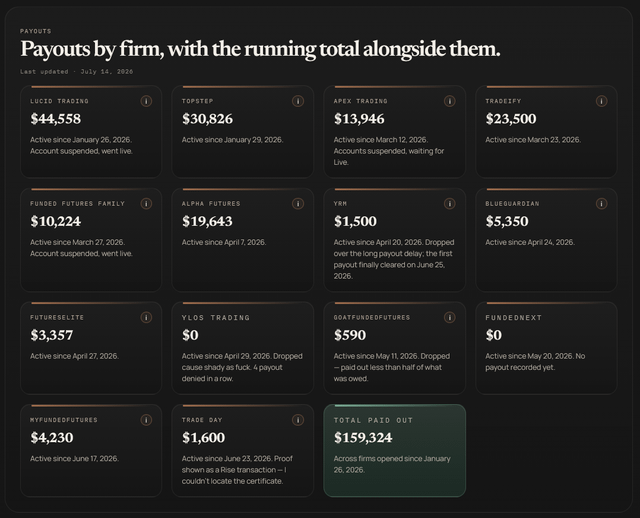Click the Apex Trading firm name
The width and height of the screenshot is (640, 518).
(360, 101)
